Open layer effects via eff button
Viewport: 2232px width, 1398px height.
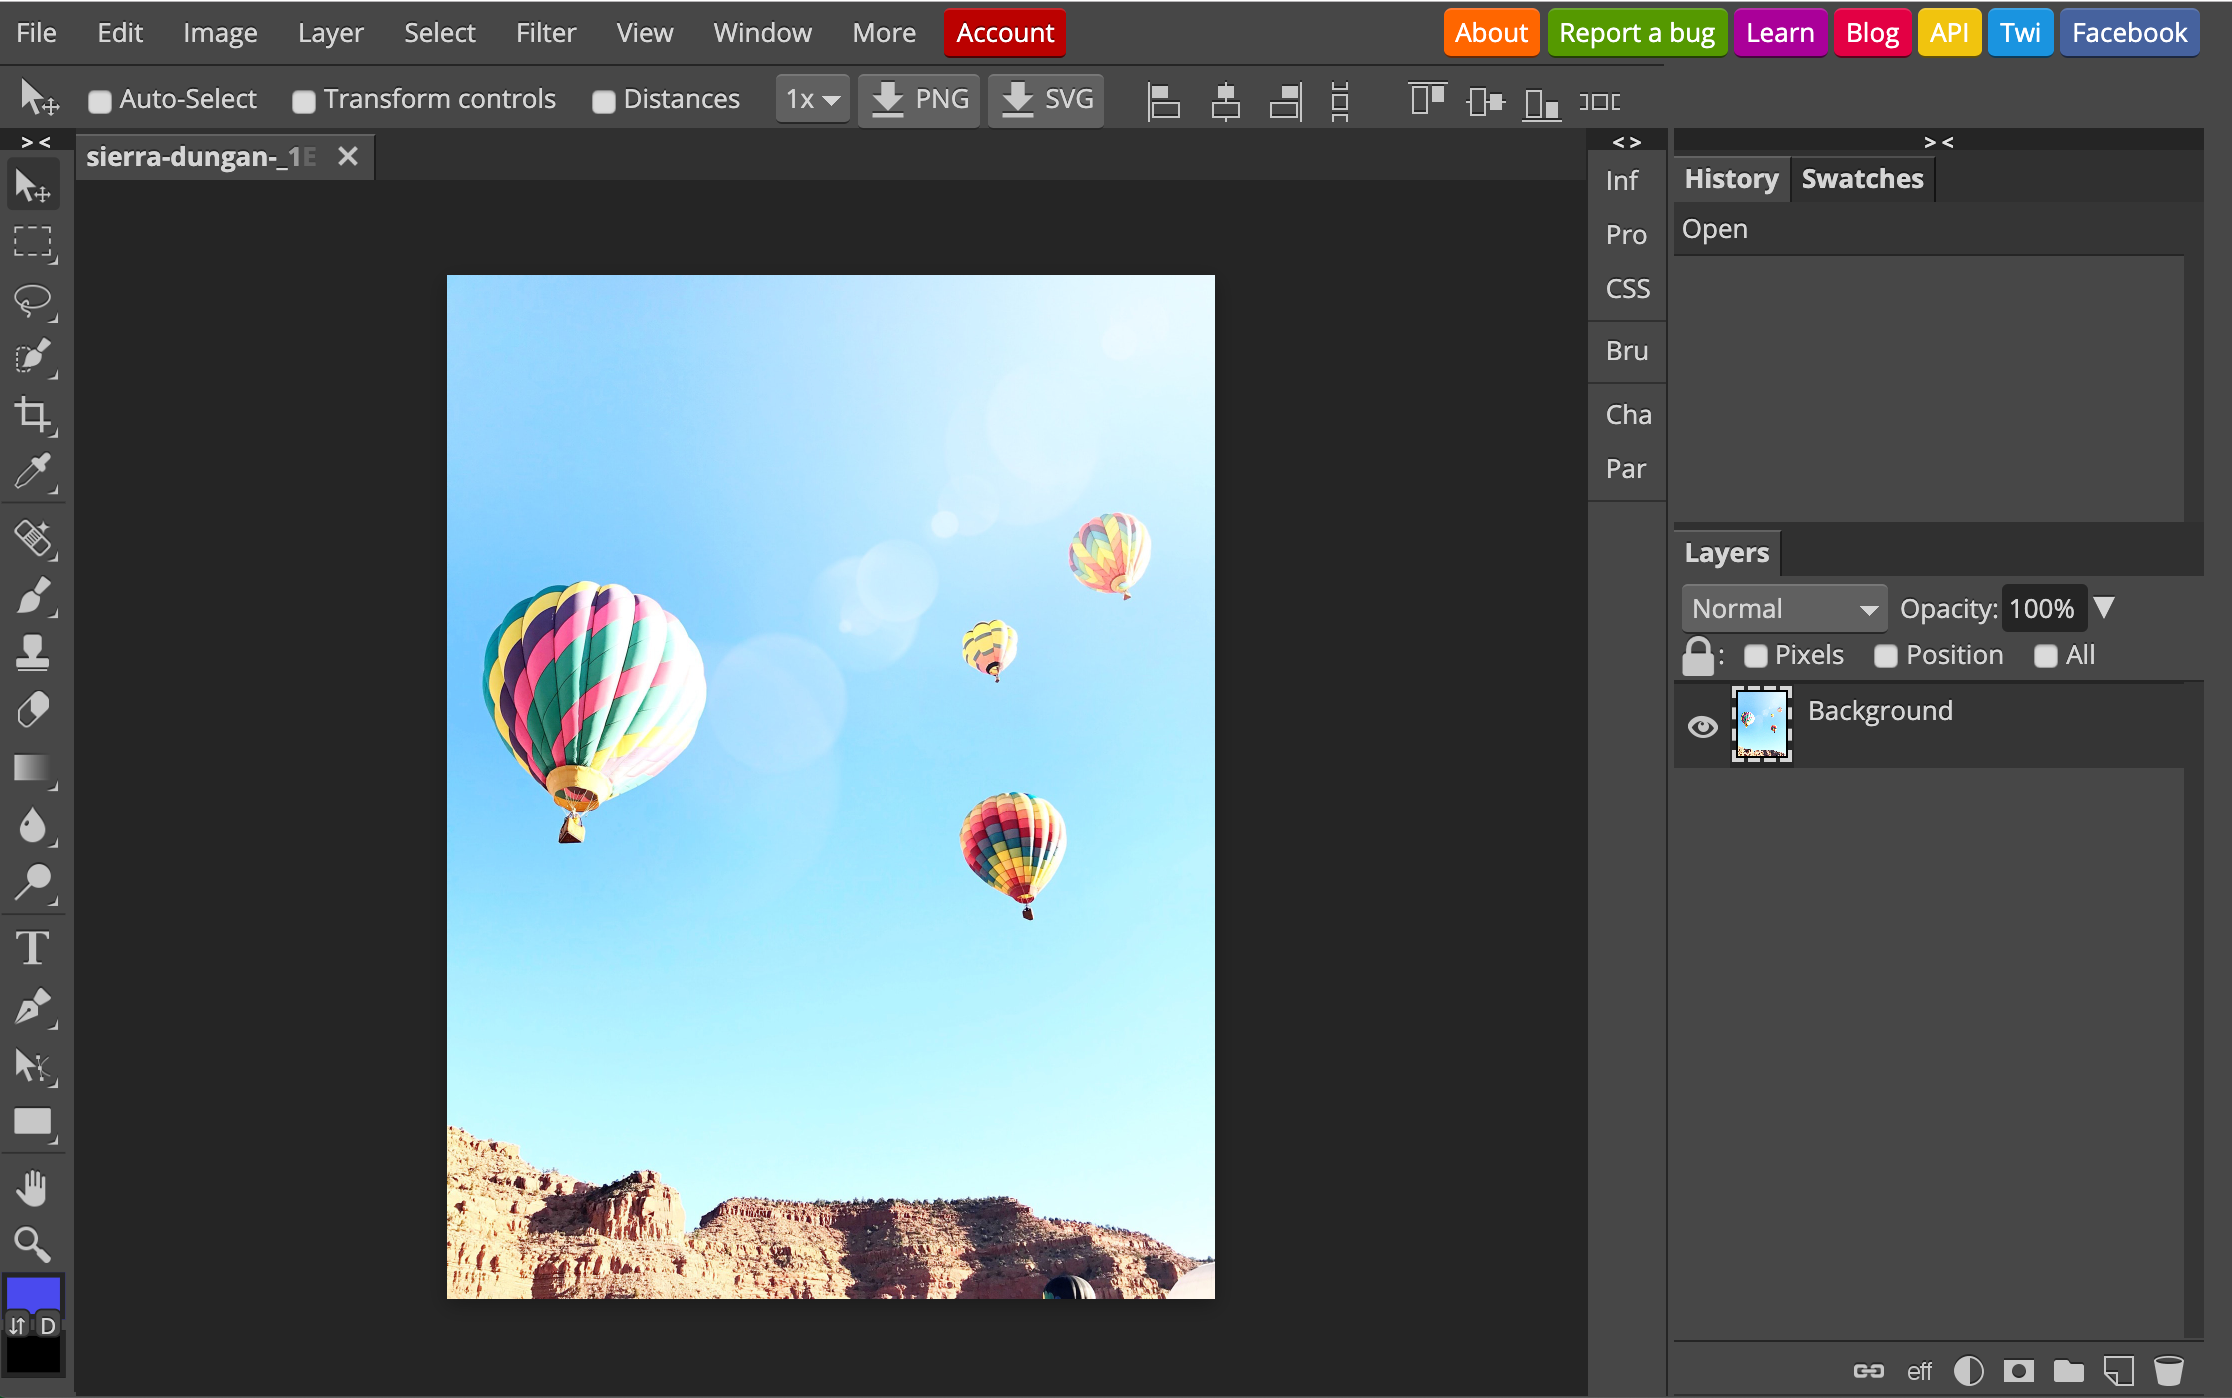[1919, 1372]
